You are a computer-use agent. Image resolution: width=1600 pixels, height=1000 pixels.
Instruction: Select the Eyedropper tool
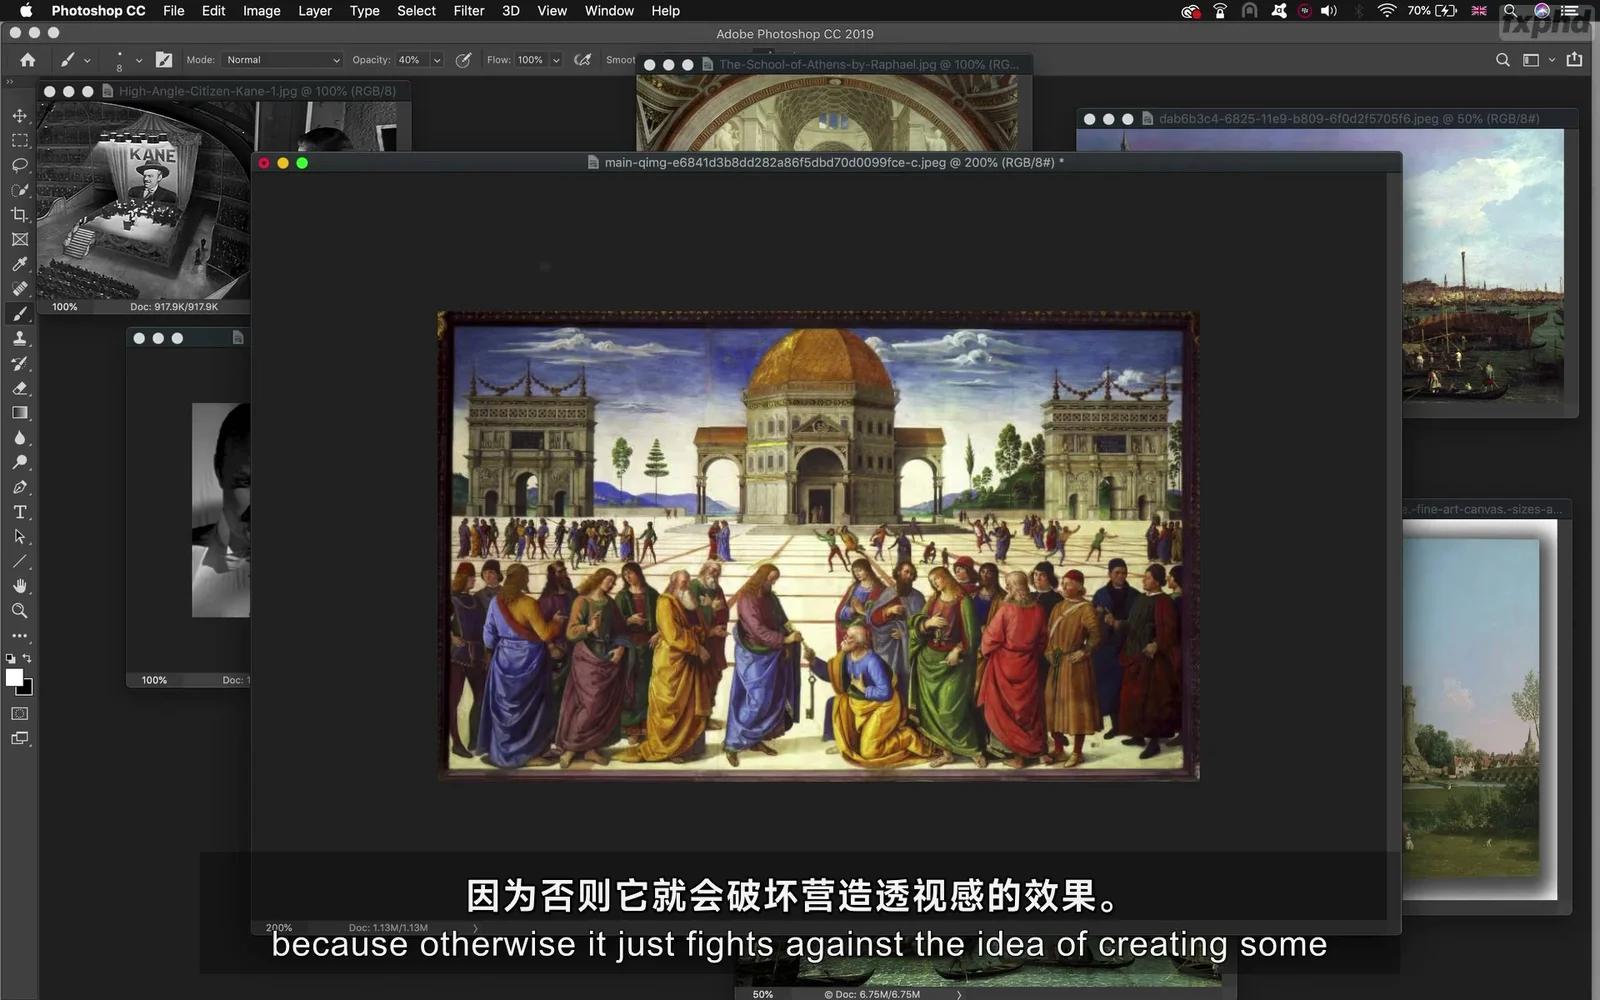pos(19,264)
